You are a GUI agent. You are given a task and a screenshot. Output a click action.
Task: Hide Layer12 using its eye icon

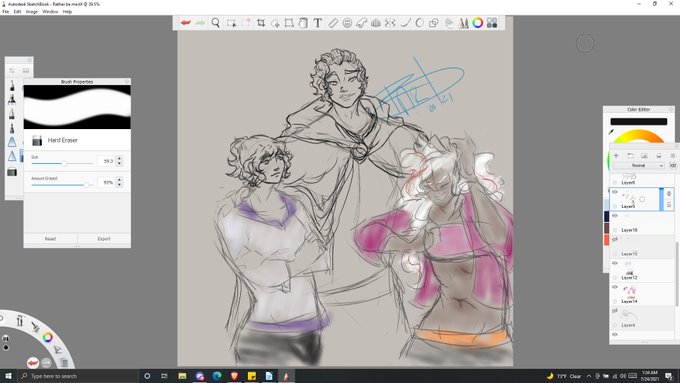tap(615, 263)
